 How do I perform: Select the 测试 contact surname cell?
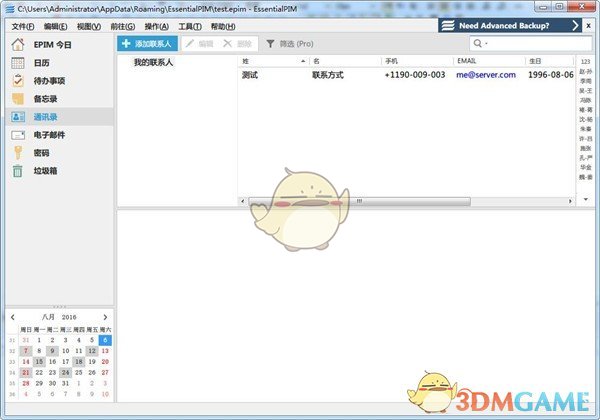pos(249,75)
